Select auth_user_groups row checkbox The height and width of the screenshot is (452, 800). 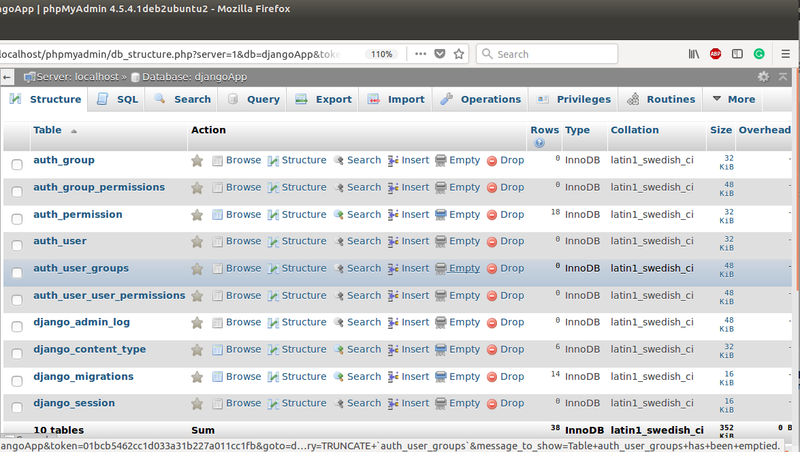click(17, 272)
